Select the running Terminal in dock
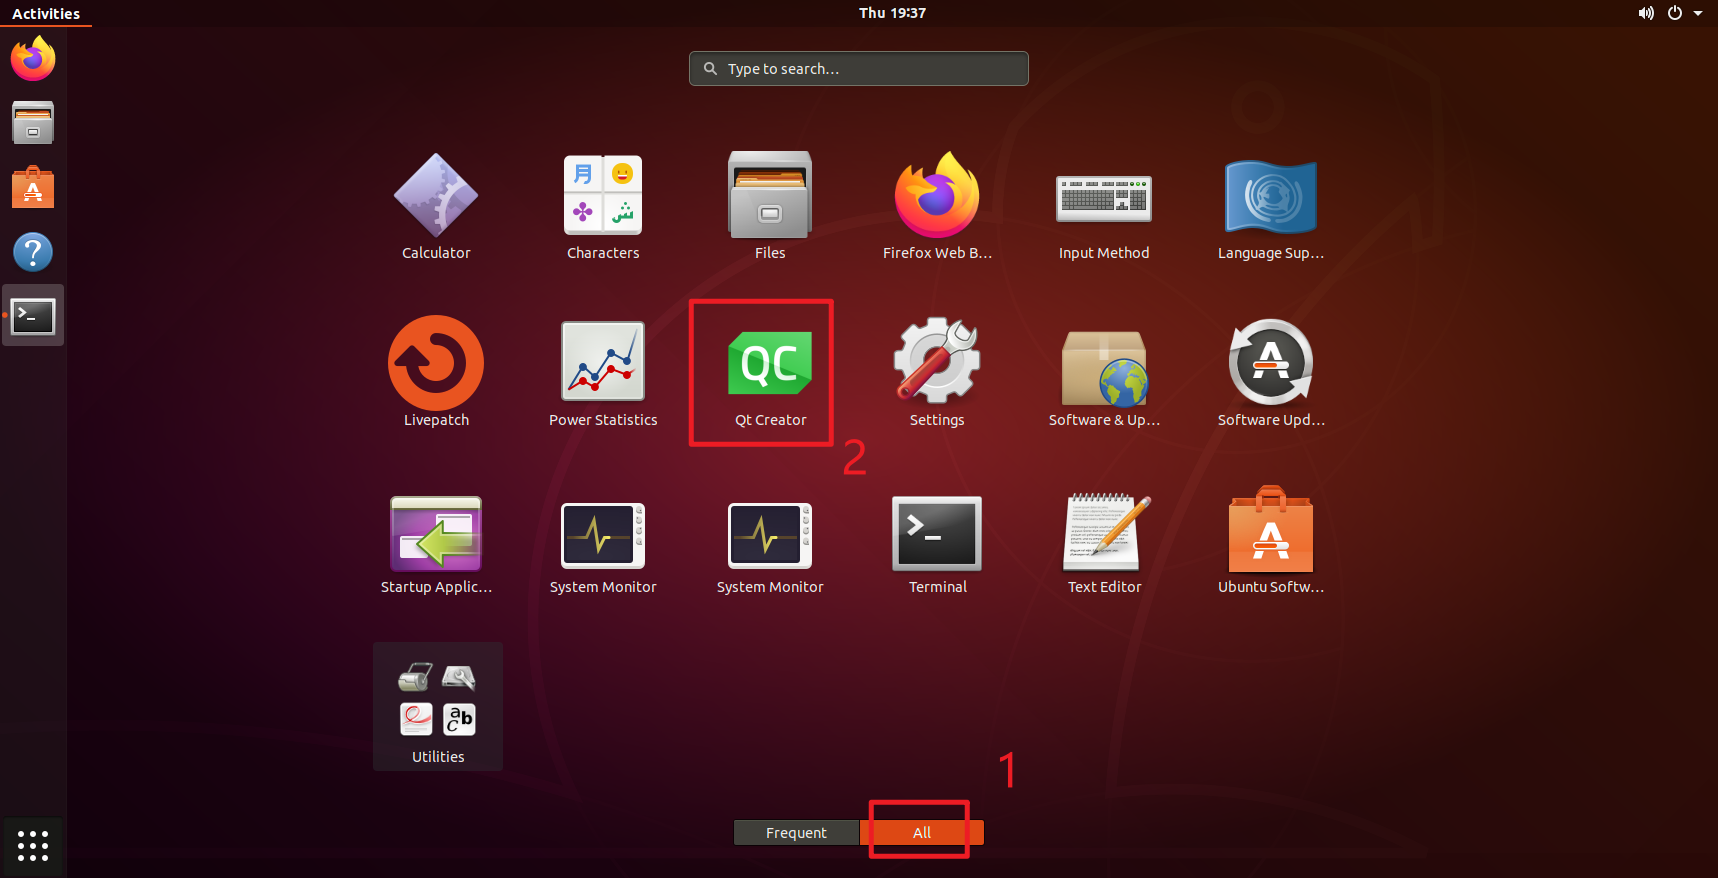The height and width of the screenshot is (878, 1718). (x=33, y=316)
